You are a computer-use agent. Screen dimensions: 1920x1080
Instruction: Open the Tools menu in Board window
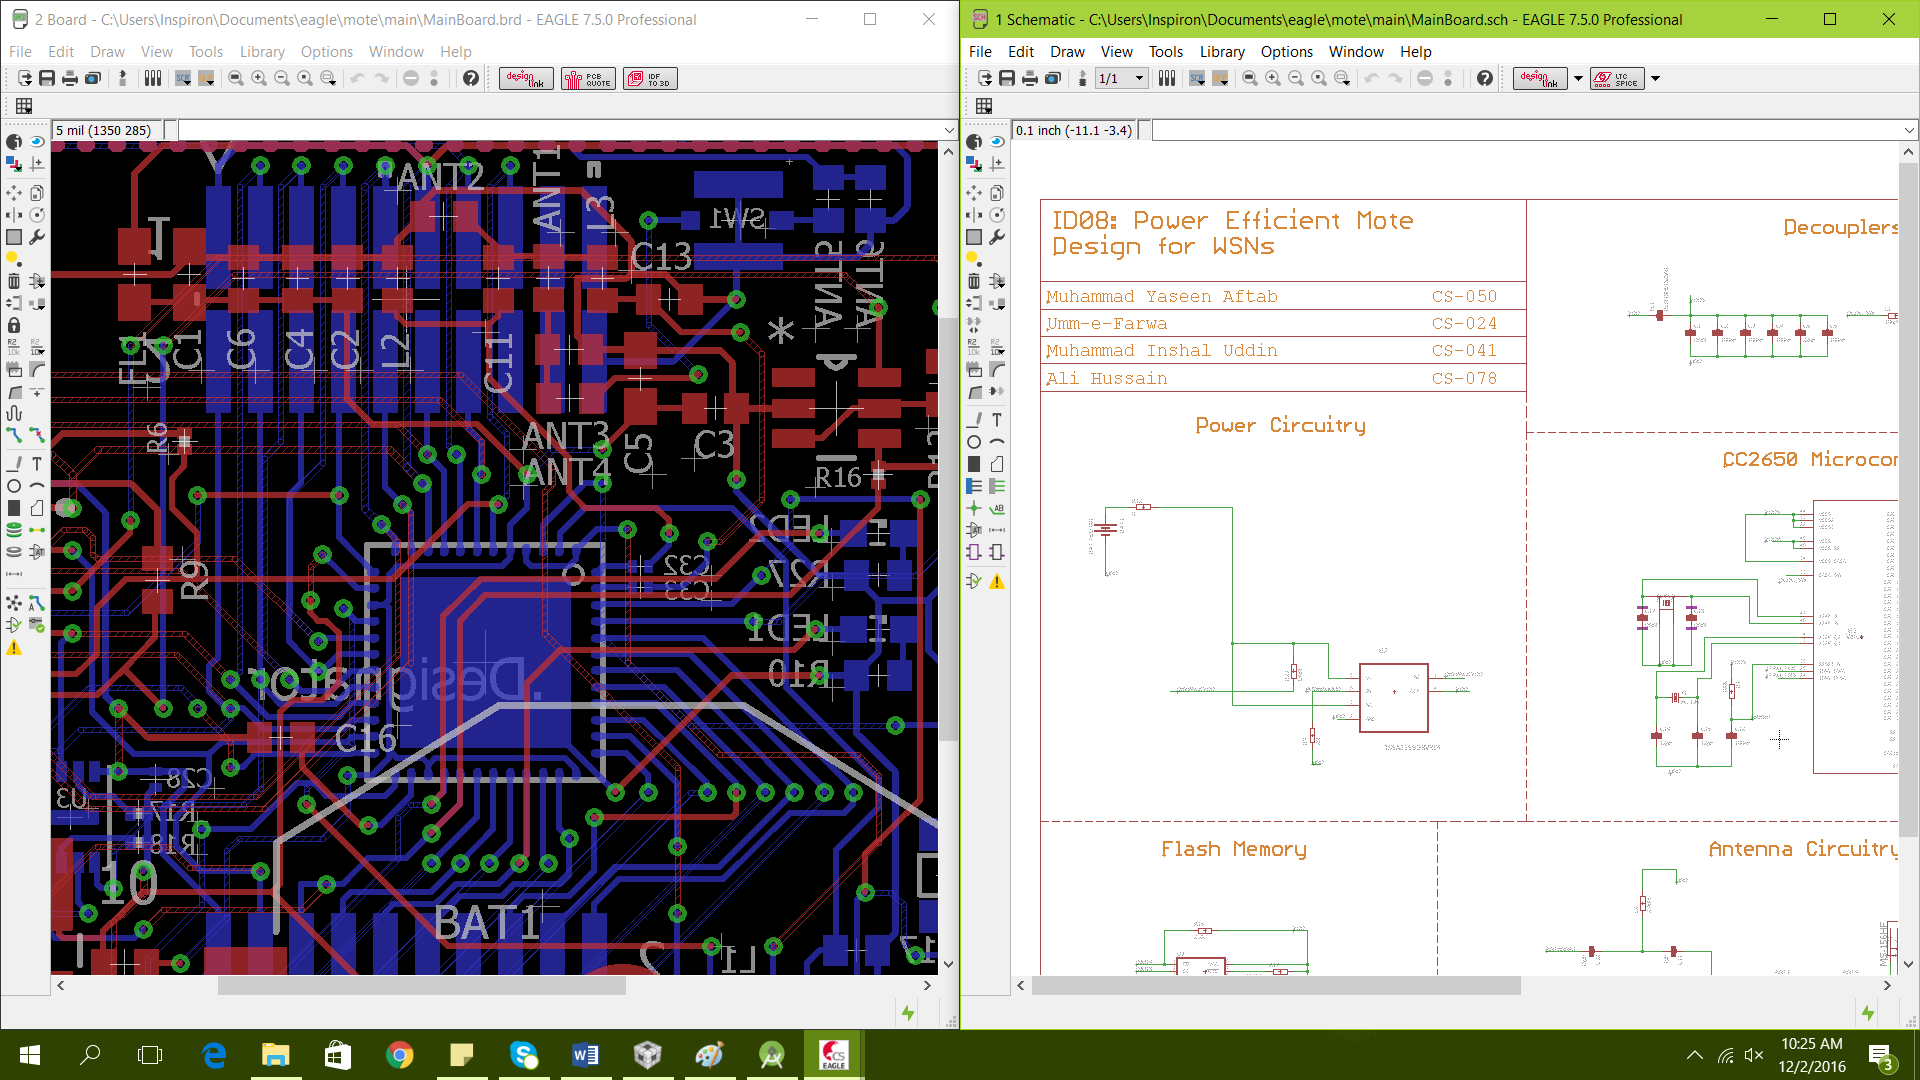point(205,51)
